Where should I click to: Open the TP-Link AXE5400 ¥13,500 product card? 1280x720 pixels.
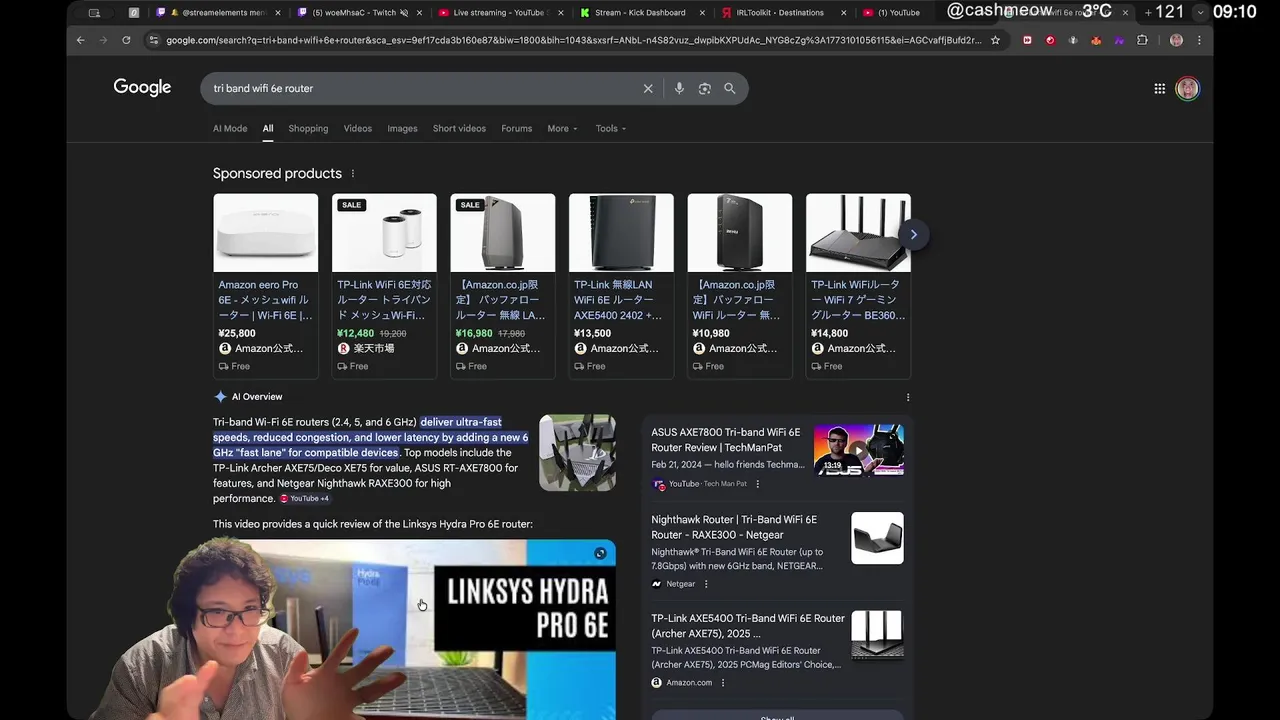[x=621, y=286]
